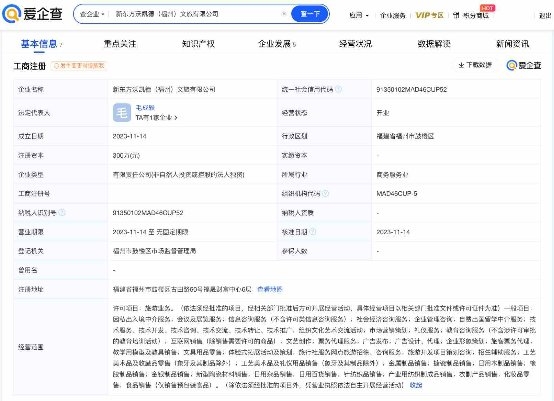Select the company name in the 企业名称 row
554x401 pixels.
[x=164, y=89]
